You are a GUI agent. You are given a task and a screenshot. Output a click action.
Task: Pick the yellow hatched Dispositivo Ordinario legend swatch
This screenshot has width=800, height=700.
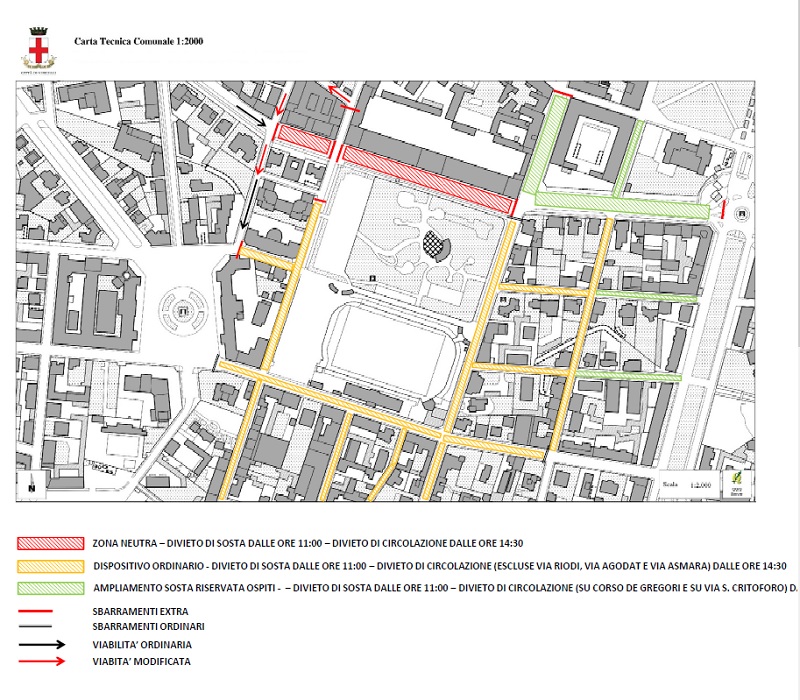(51, 566)
